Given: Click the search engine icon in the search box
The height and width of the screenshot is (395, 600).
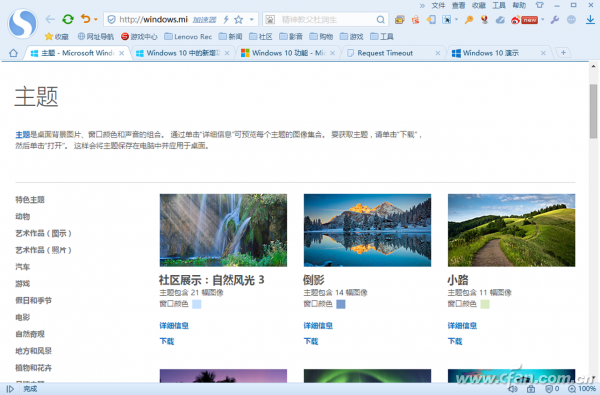Looking at the screenshot, I should click(270, 19).
